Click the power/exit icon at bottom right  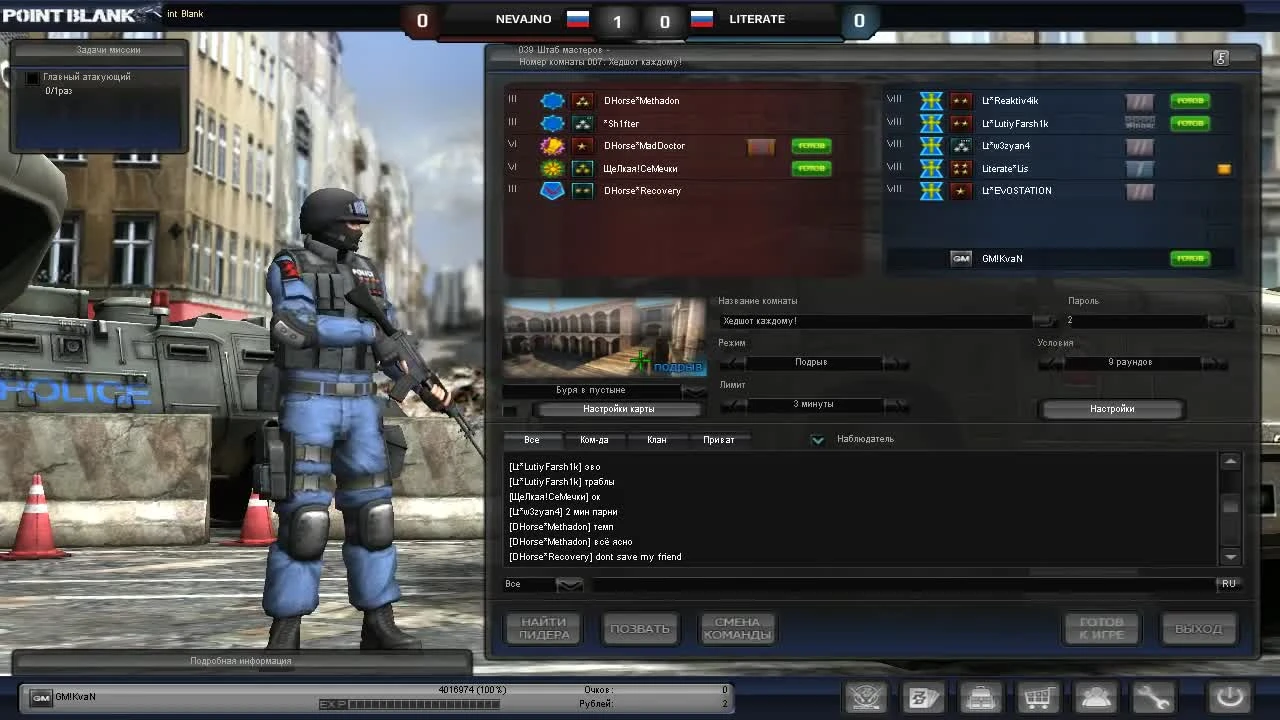click(x=1229, y=697)
